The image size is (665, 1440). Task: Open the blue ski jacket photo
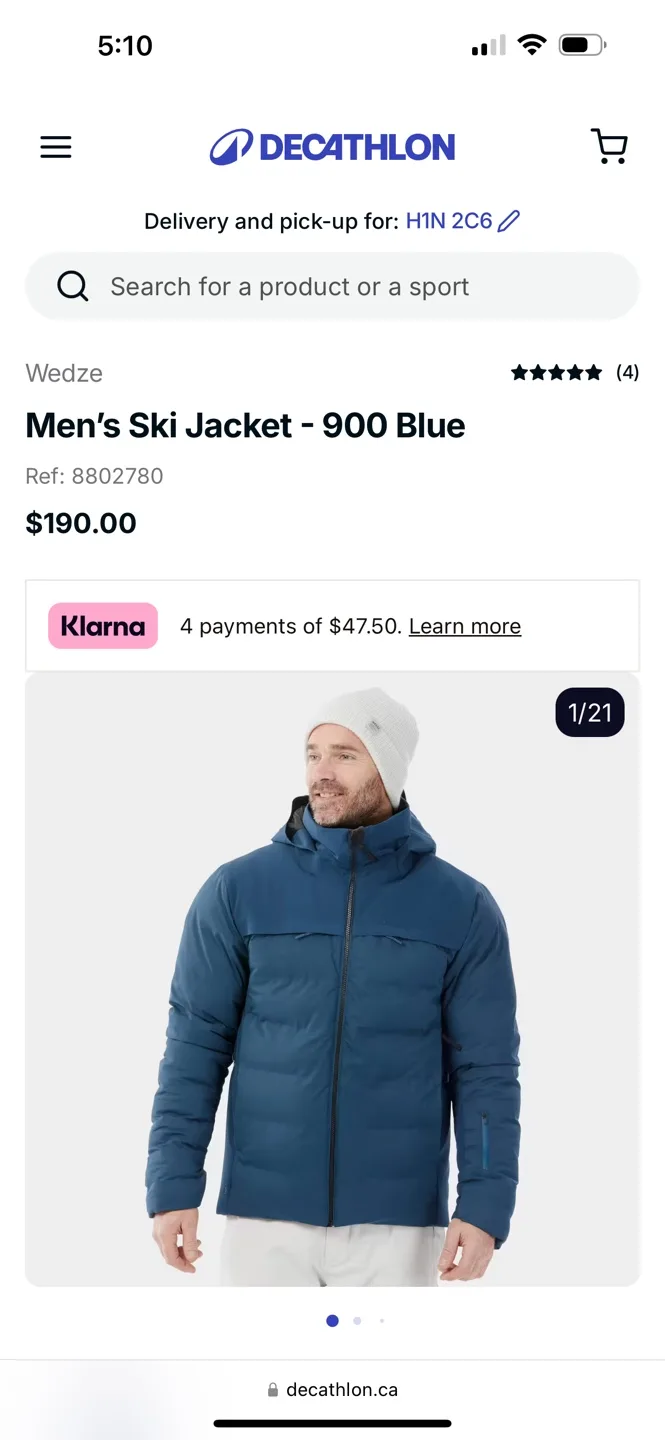pyautogui.click(x=332, y=980)
